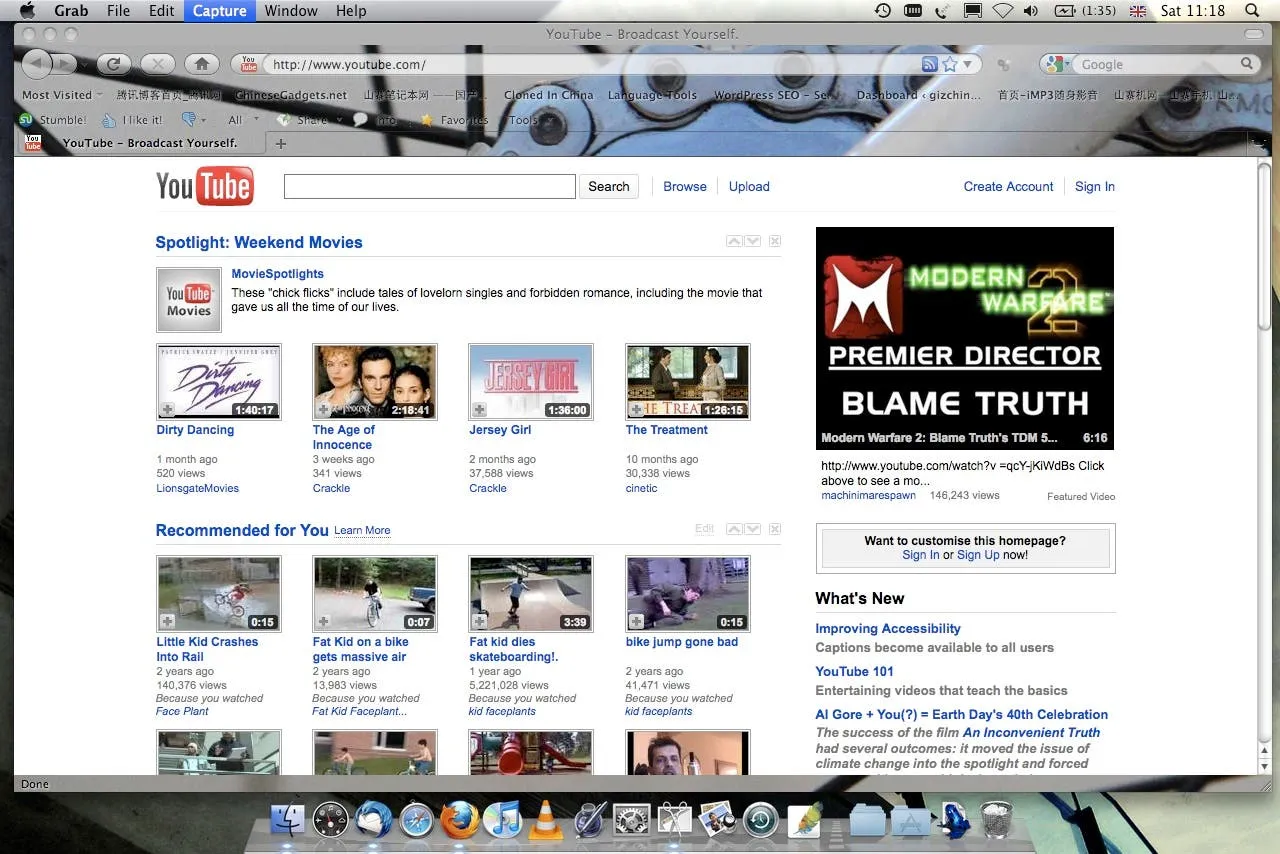The width and height of the screenshot is (1280, 854).
Task: Click the Sign In link
Action: [x=1094, y=186]
